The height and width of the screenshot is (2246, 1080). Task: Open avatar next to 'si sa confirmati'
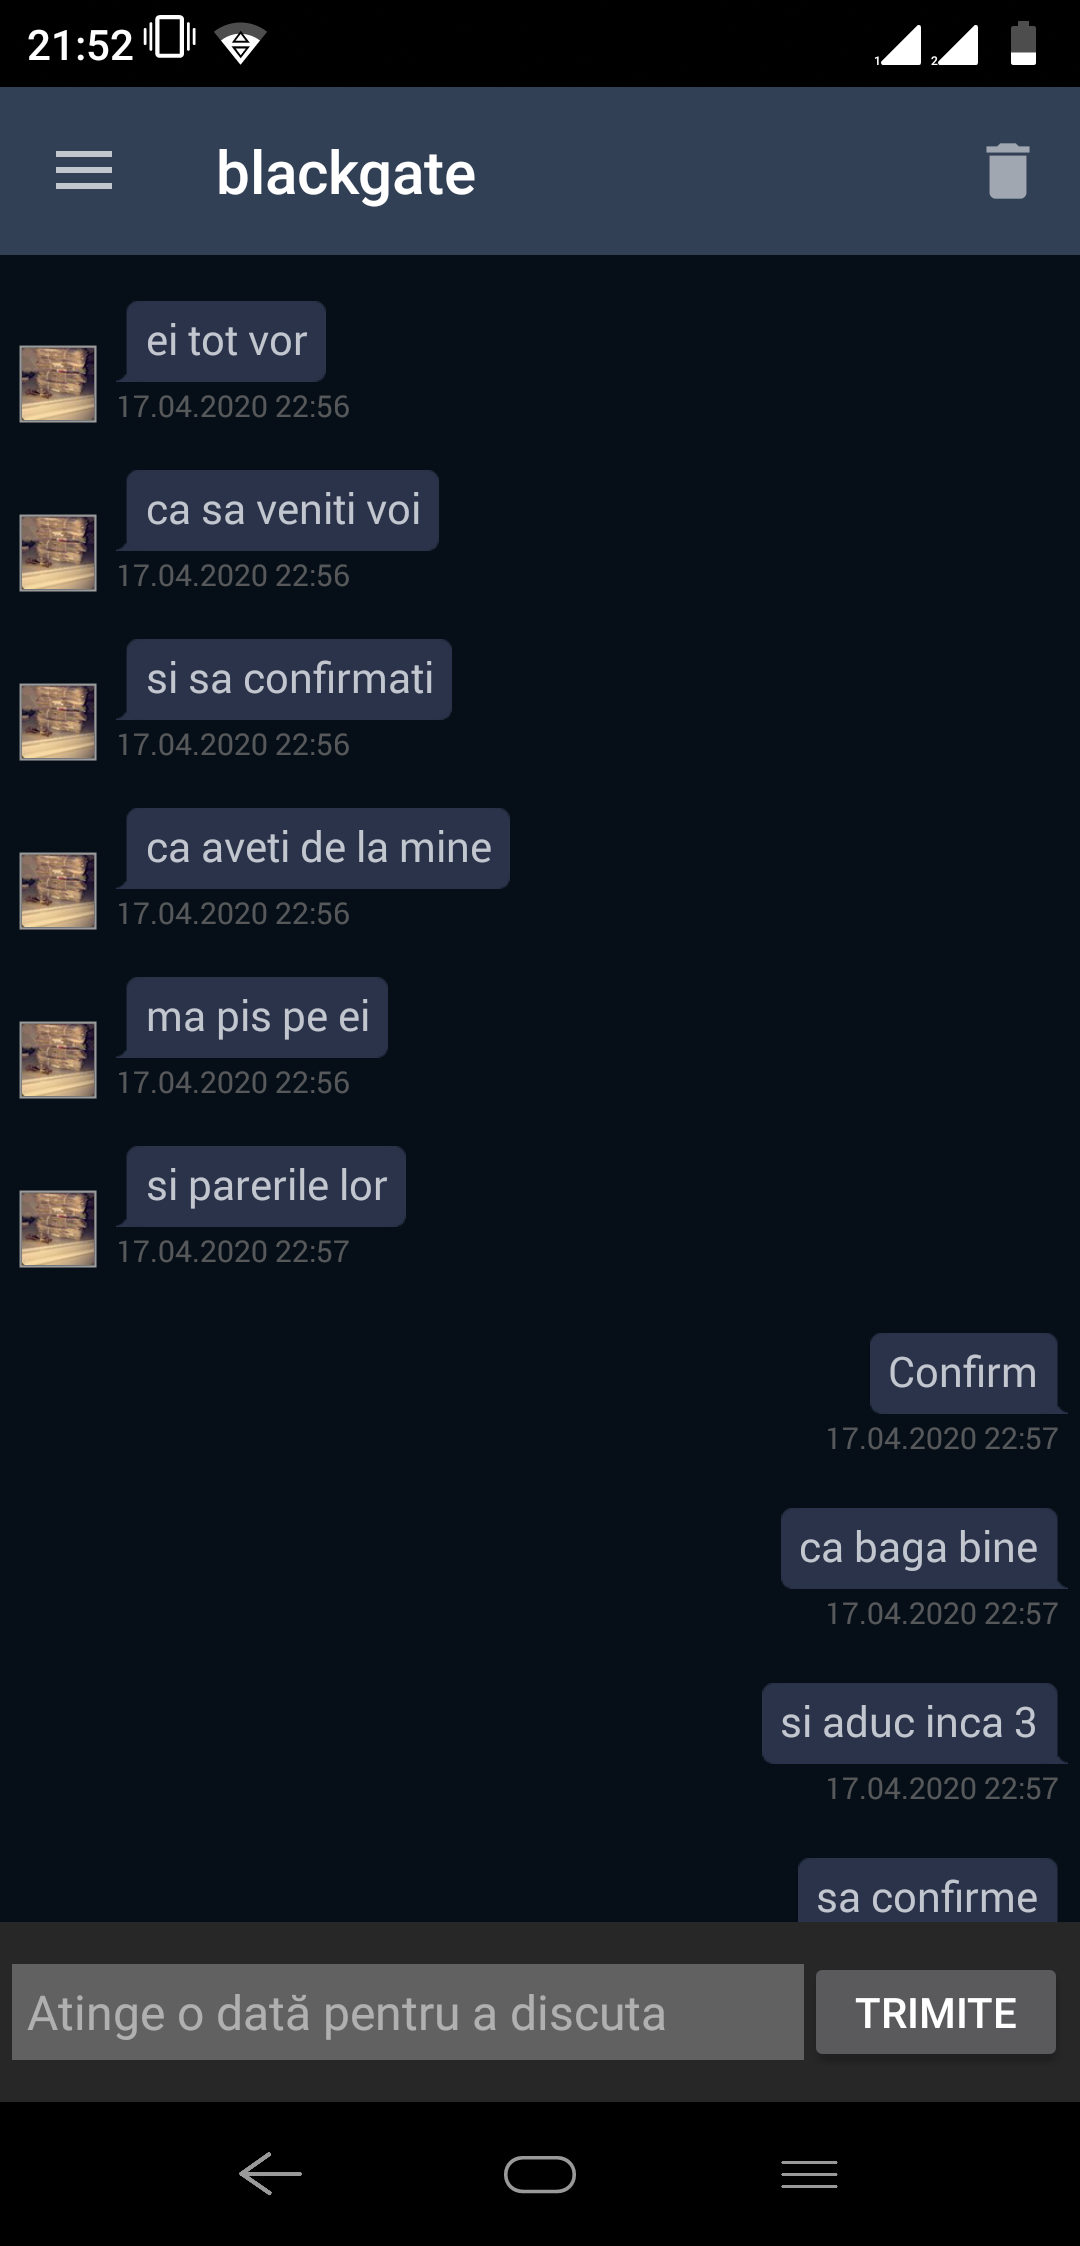58,722
